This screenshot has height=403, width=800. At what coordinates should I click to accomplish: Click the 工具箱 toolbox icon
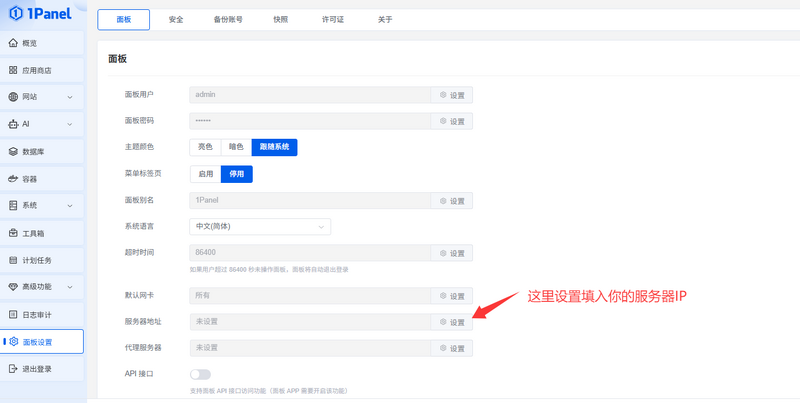(x=13, y=233)
